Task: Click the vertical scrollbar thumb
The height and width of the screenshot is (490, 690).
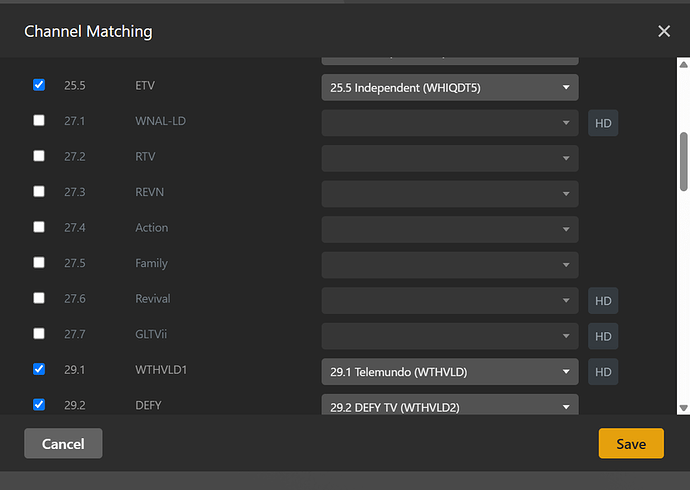Action: pyautogui.click(x=683, y=160)
